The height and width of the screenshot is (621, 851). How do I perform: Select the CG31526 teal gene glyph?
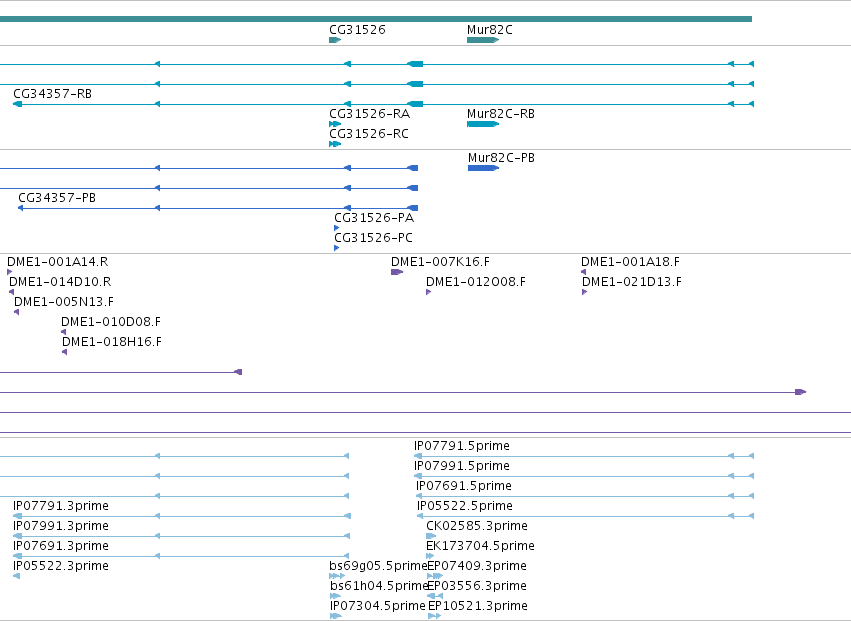tap(335, 40)
